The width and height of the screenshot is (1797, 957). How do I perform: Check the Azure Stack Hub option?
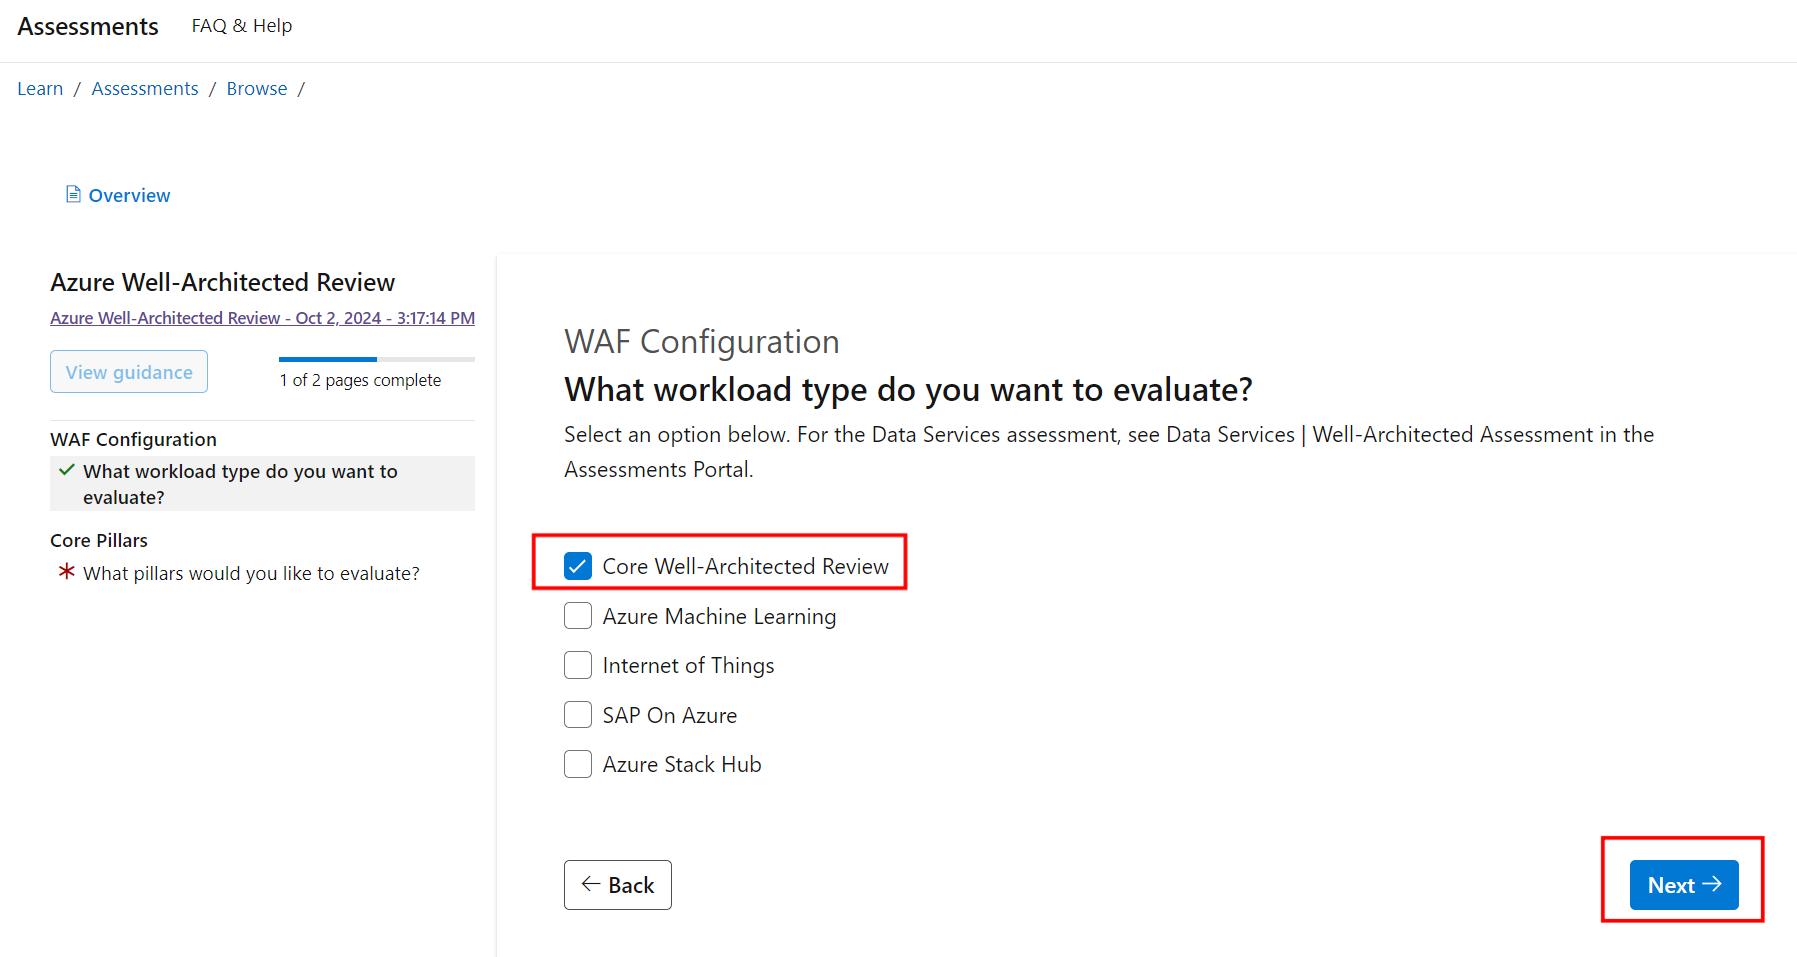point(578,764)
